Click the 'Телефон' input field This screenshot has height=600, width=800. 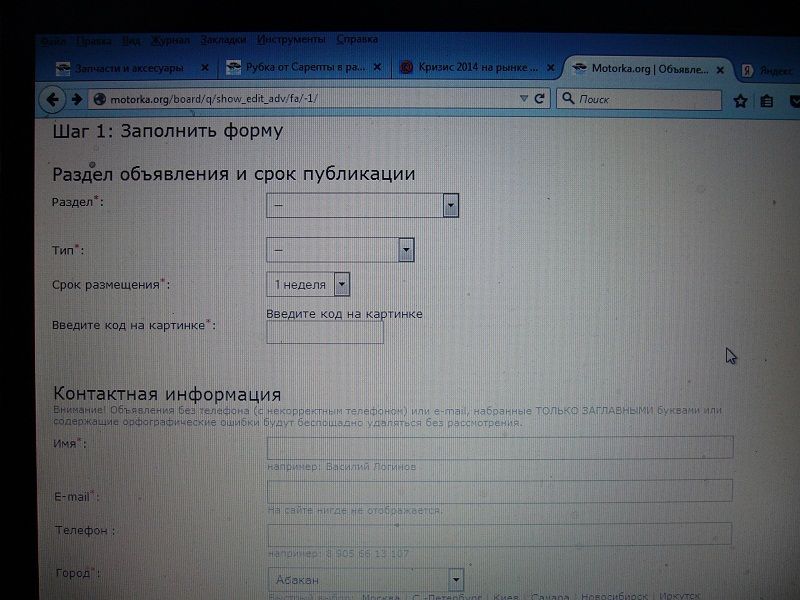click(500, 534)
